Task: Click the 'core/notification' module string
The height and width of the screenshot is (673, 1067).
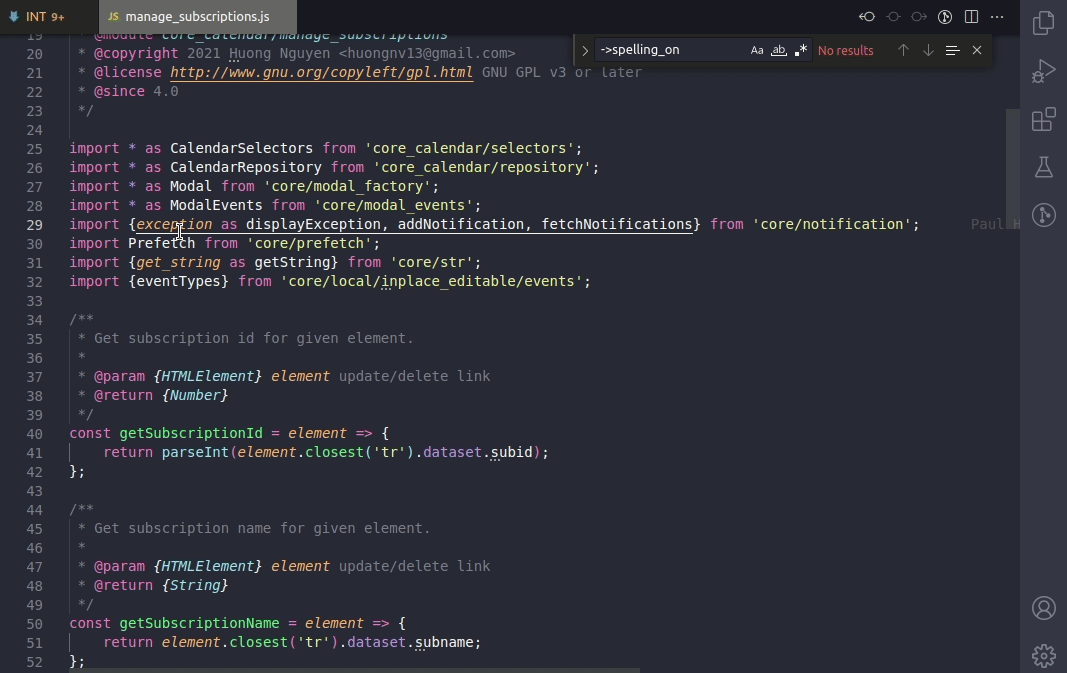Action: (832, 225)
